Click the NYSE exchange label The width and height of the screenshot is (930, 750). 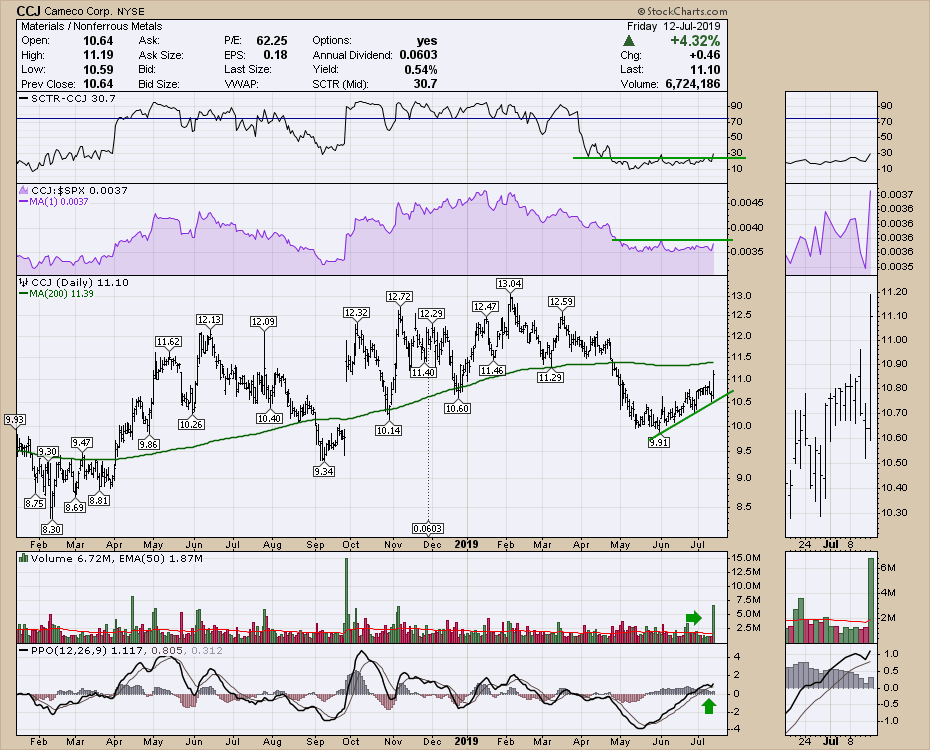click(x=130, y=11)
